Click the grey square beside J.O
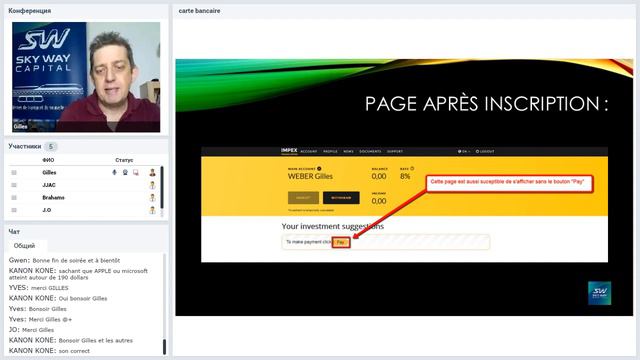The image size is (640, 360). (14, 210)
